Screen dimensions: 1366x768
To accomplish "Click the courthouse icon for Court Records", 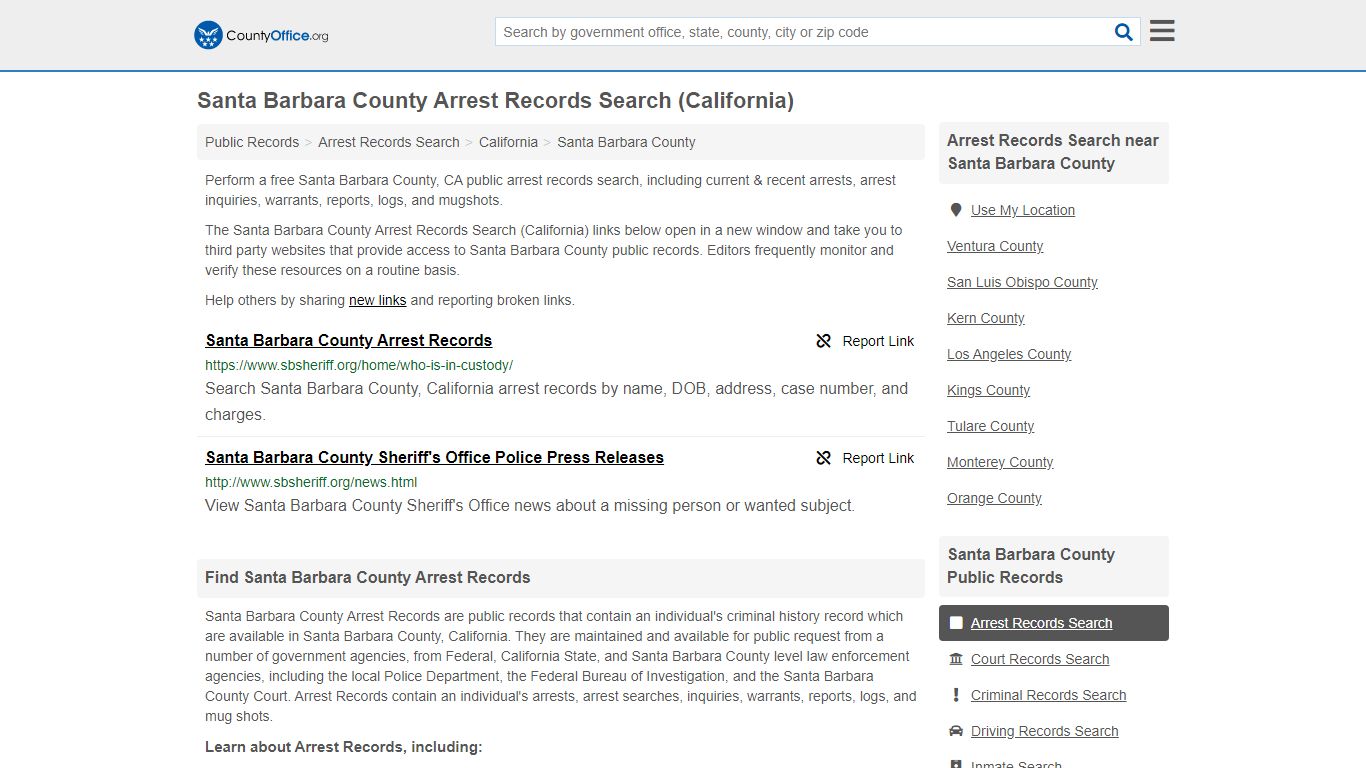I will 956,659.
